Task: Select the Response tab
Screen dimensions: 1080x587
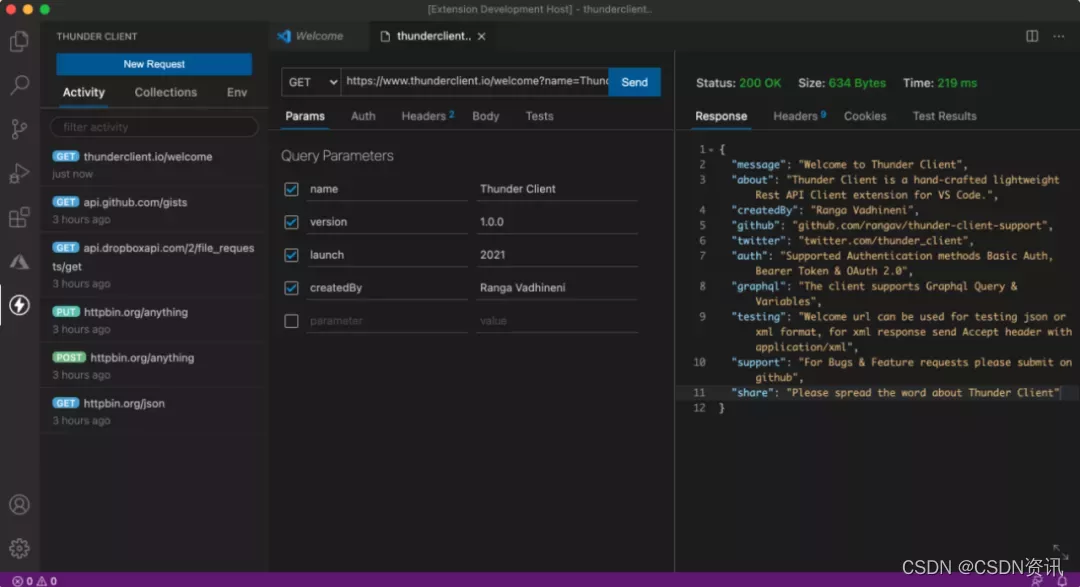Action: [720, 116]
